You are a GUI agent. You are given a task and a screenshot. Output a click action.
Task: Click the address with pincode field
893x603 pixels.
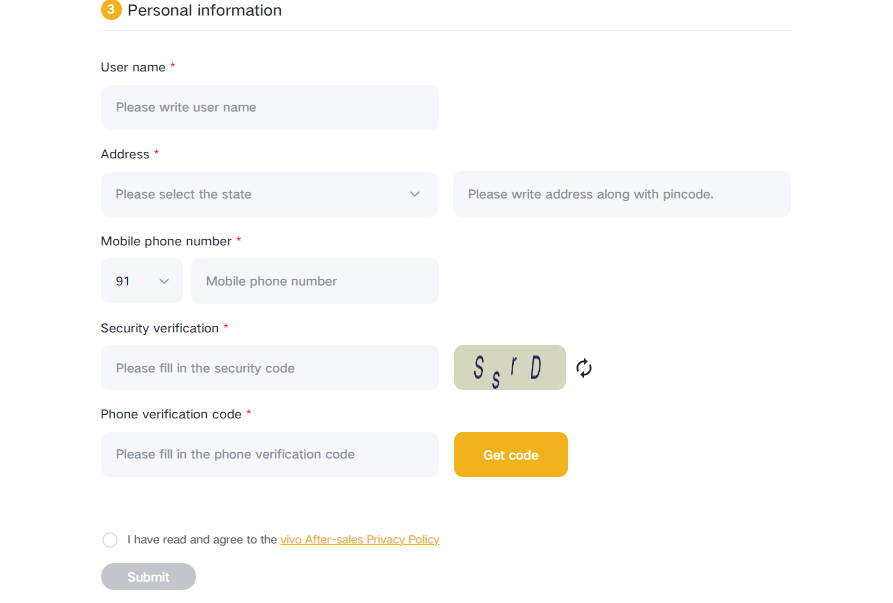[621, 194]
